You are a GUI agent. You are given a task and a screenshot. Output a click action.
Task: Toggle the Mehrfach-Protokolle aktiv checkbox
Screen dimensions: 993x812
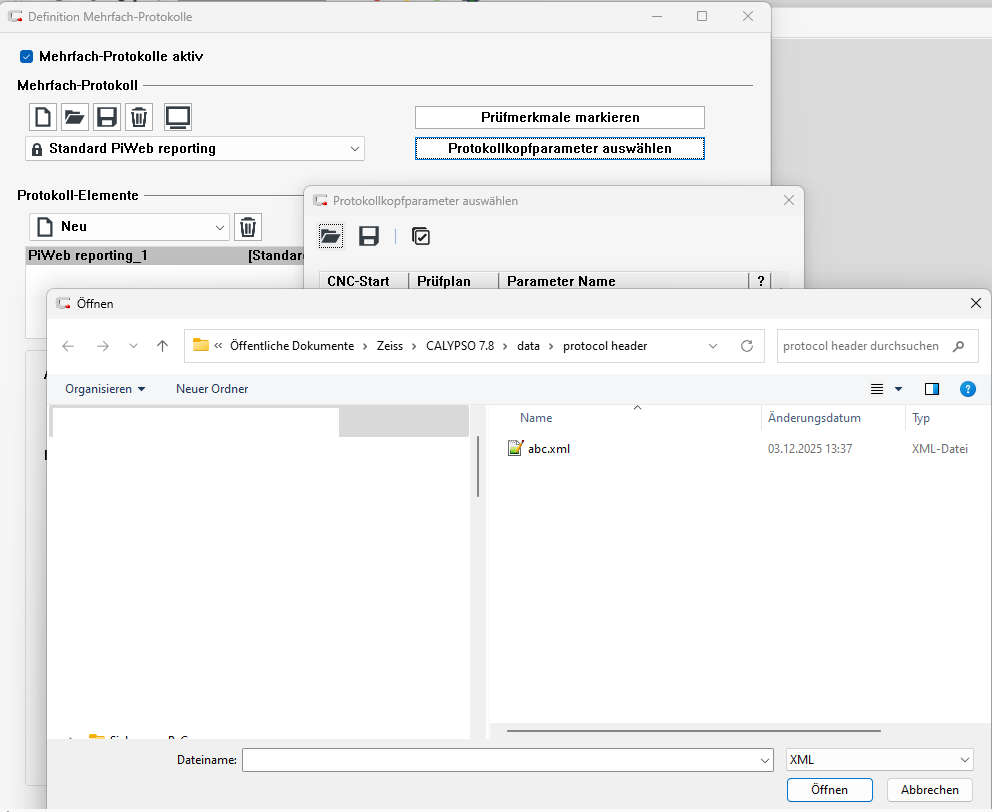(27, 57)
